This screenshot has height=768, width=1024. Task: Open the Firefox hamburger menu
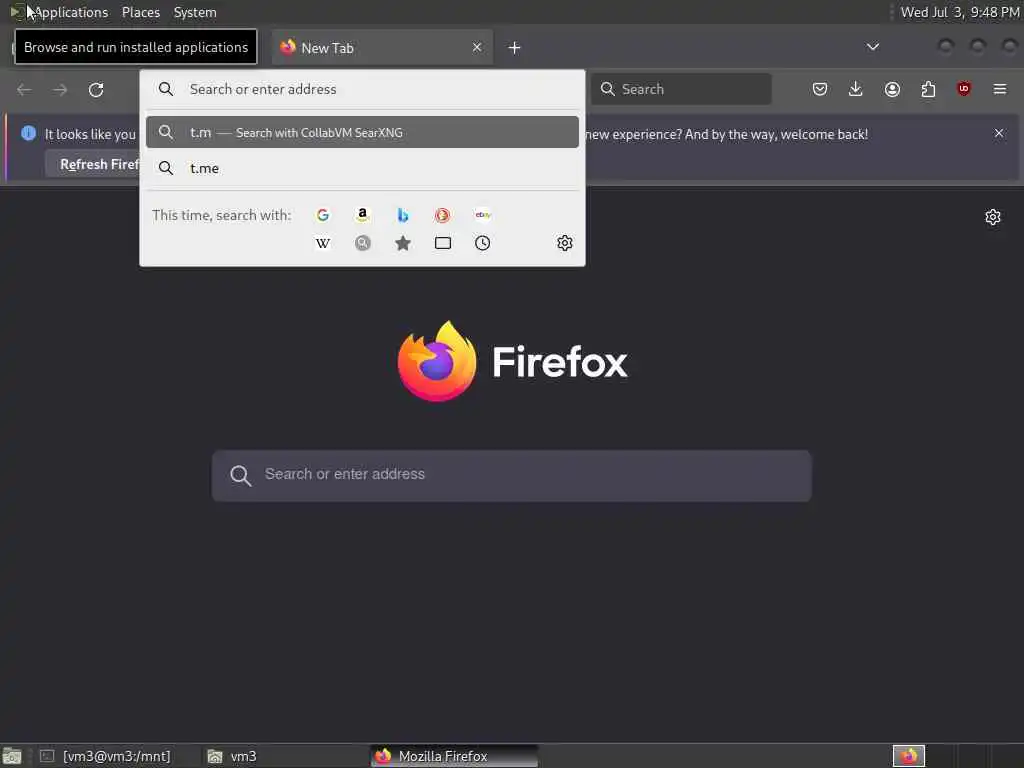coord(1000,89)
